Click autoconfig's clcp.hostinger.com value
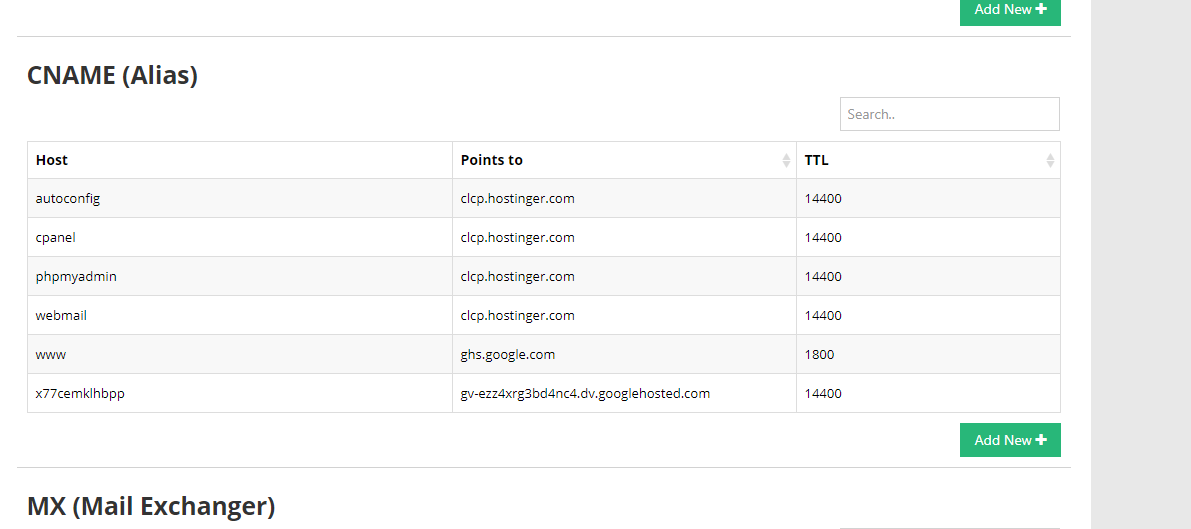 (x=517, y=198)
